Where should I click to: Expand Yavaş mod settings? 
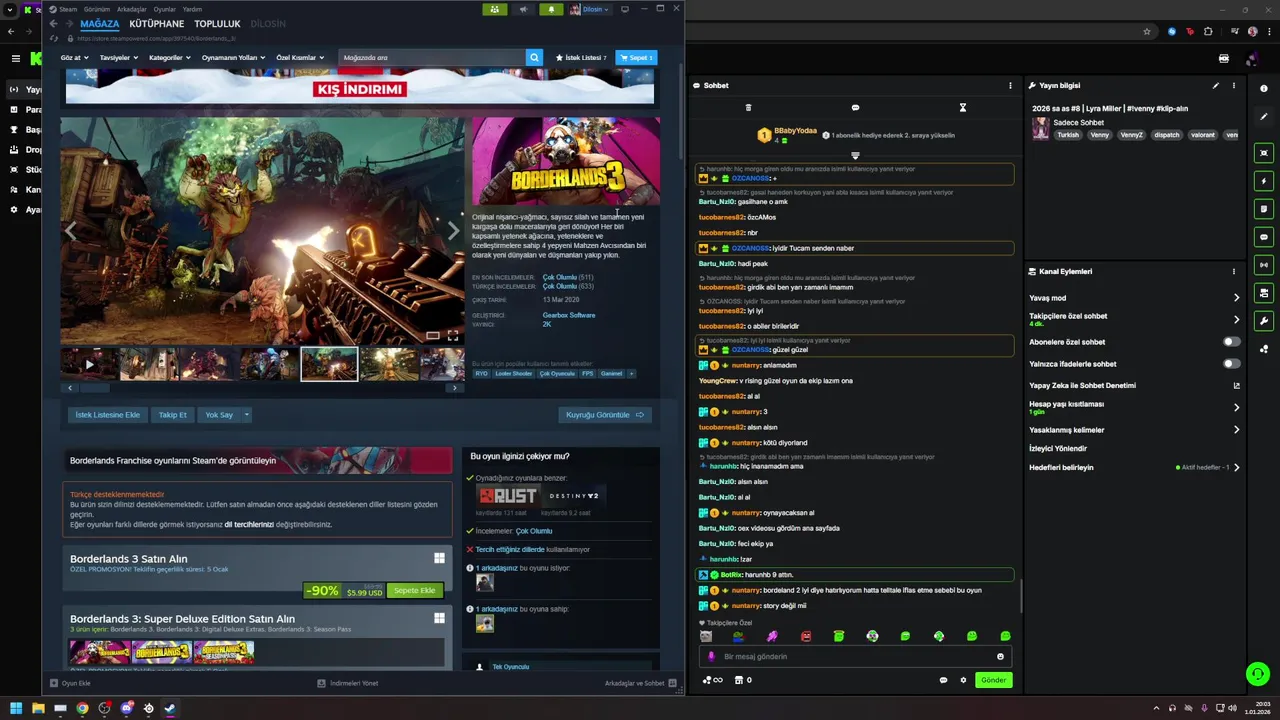click(1237, 298)
